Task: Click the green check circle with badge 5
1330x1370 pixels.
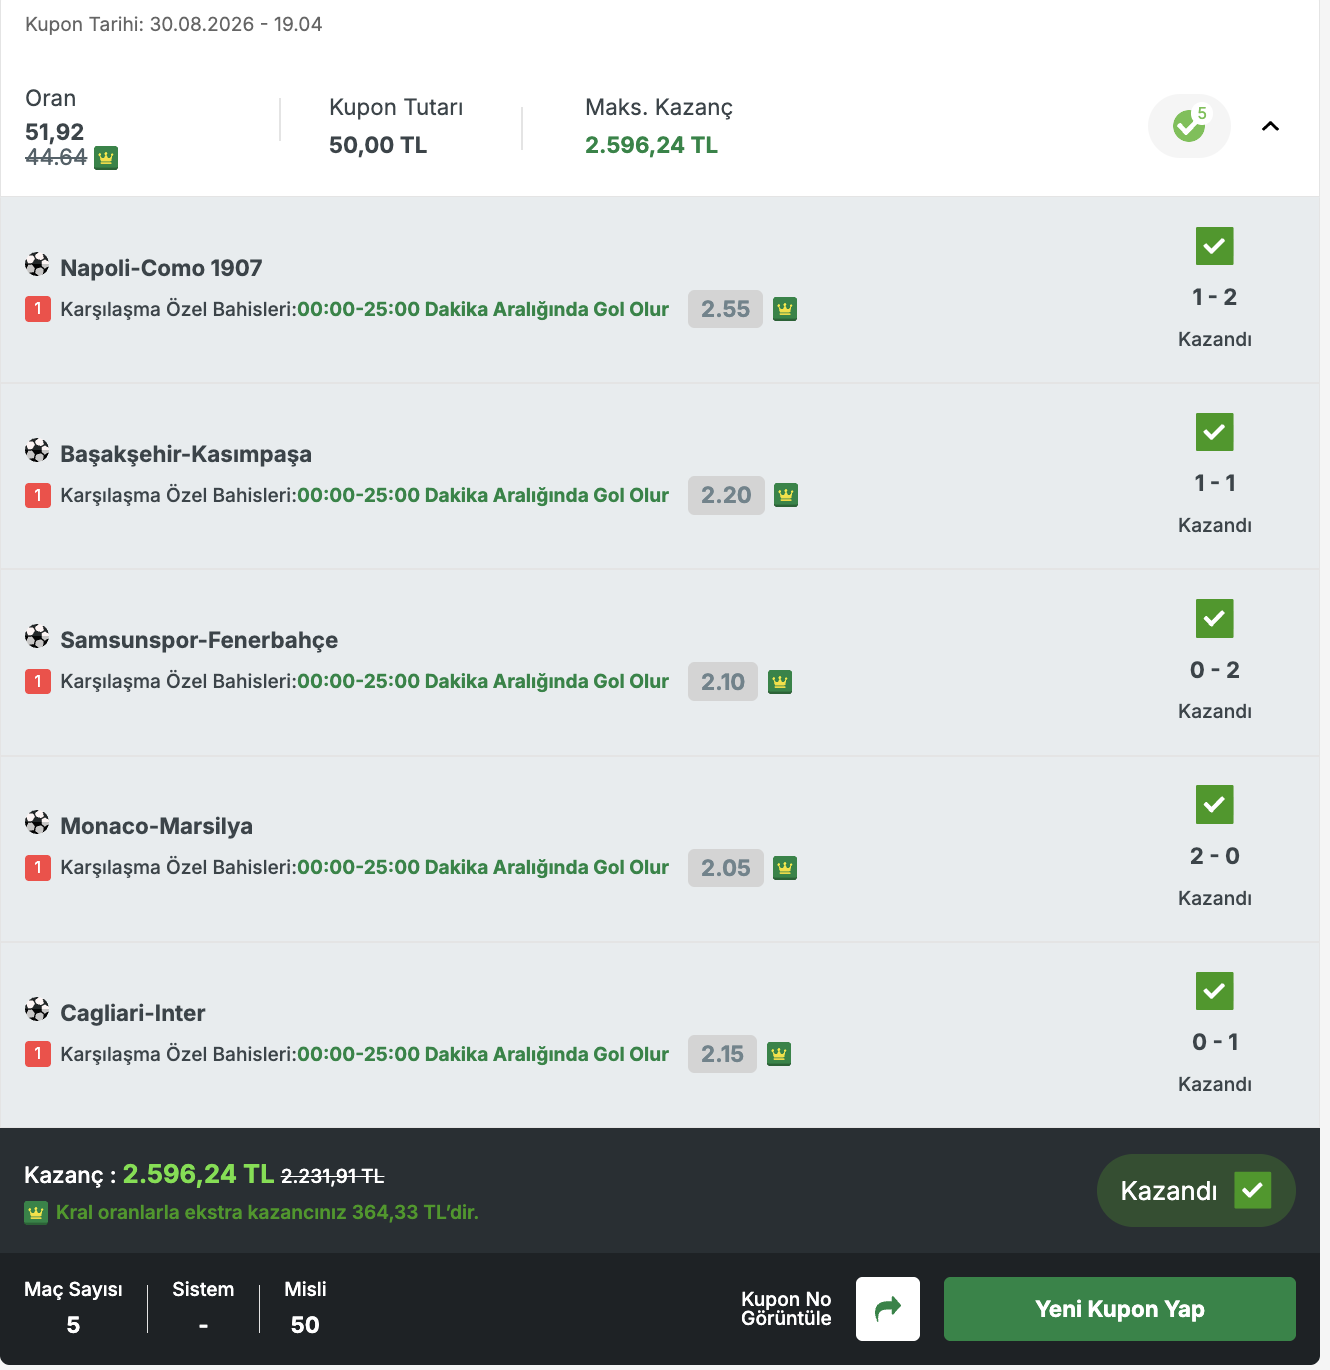Action: click(x=1189, y=125)
